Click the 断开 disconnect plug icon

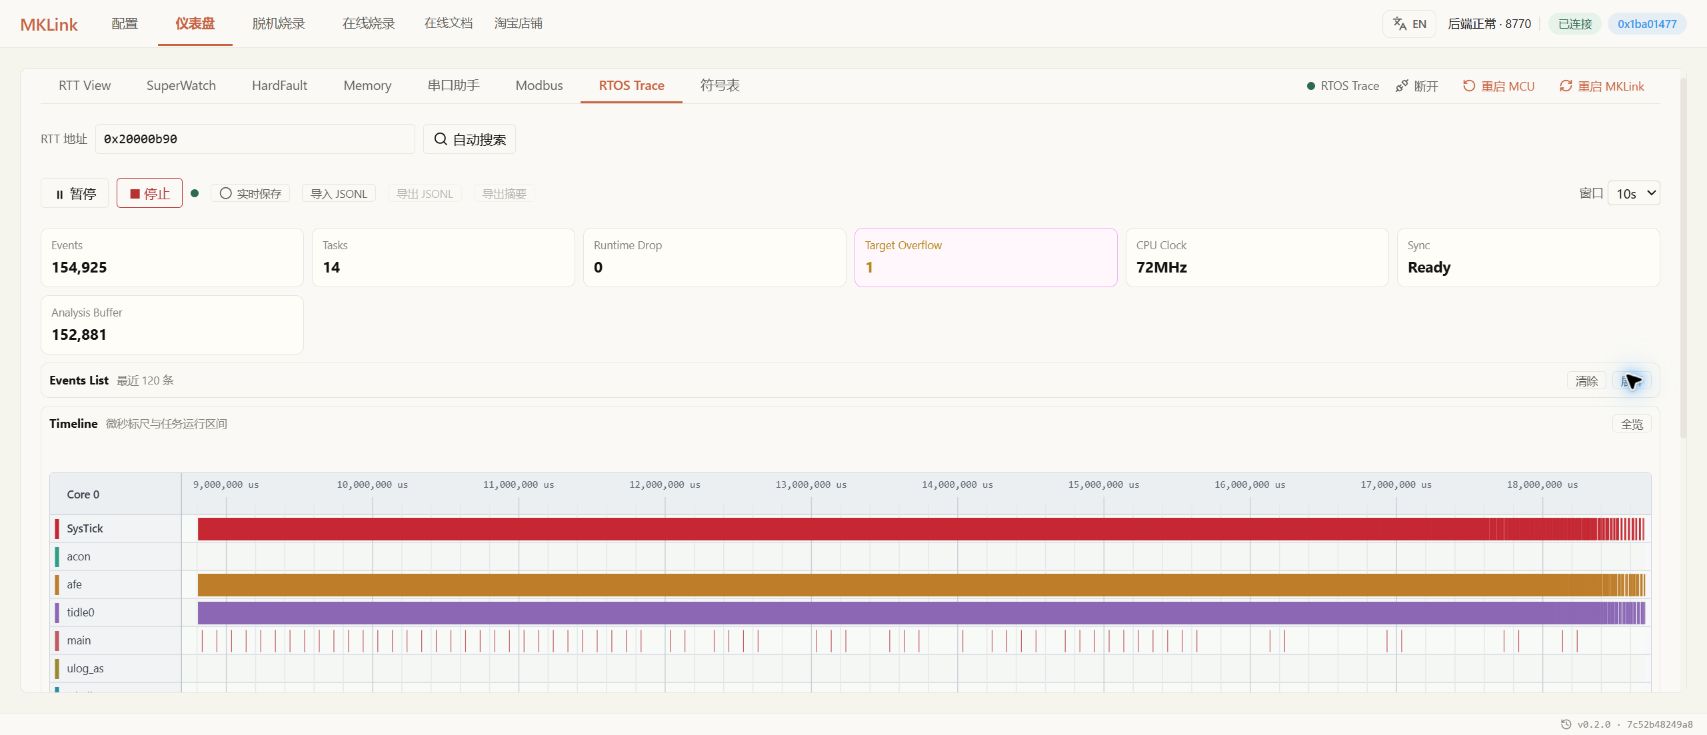(1402, 86)
